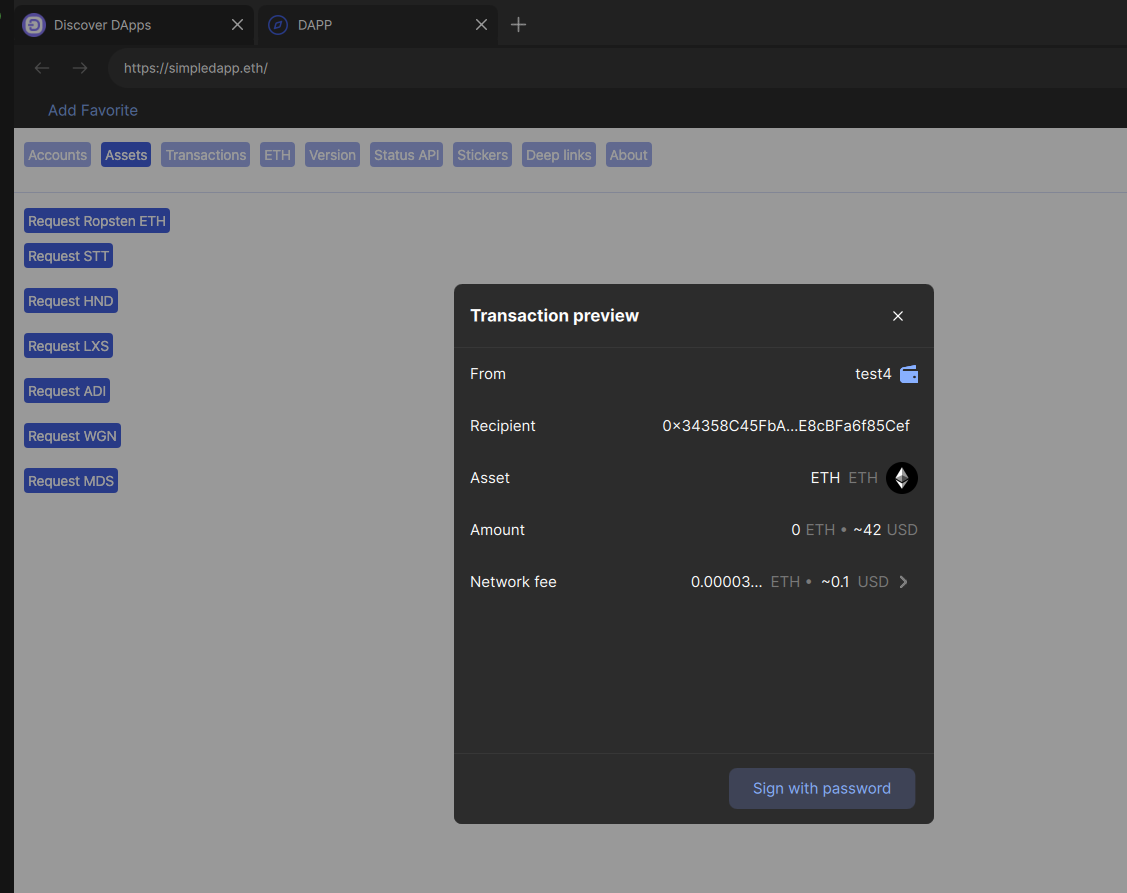1127x893 pixels.
Task: Click the Transaction preview title
Action: point(554,316)
